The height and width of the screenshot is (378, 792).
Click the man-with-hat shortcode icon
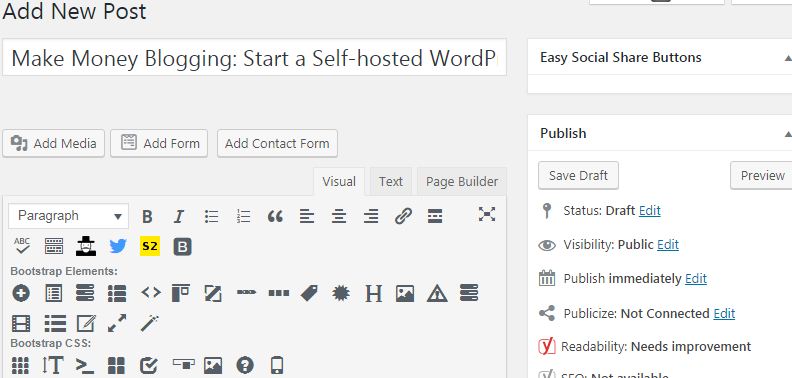coord(86,246)
